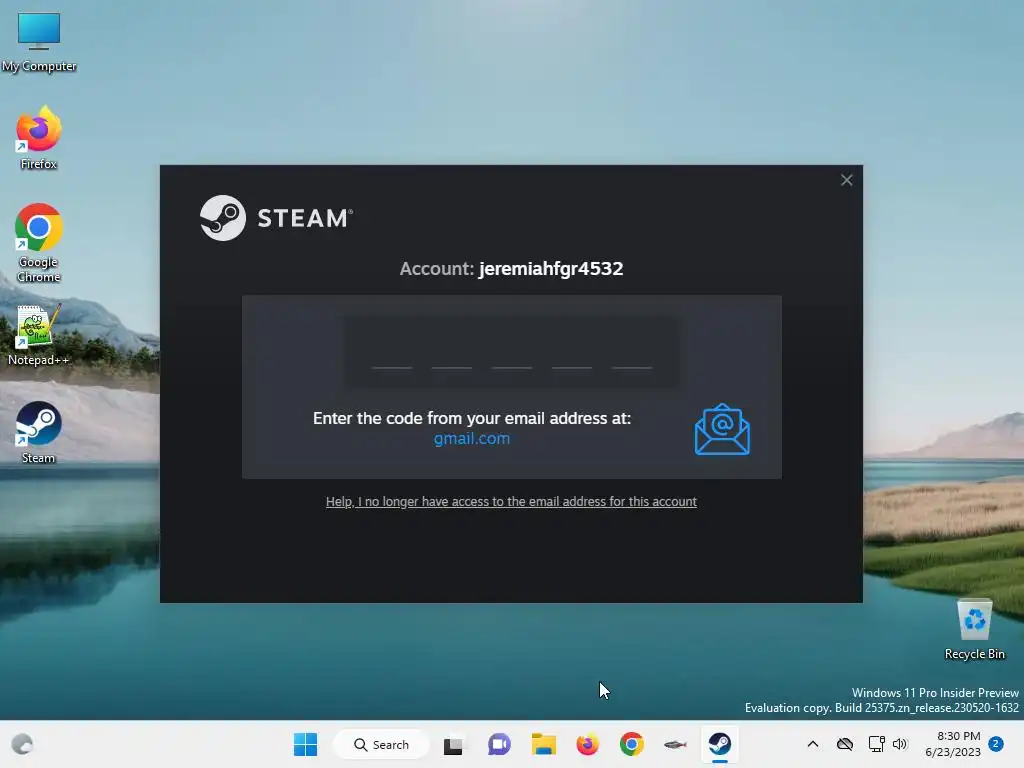Viewport: 1024px width, 768px height.
Task: Open the 'no longer have access' help link
Action: coord(511,502)
